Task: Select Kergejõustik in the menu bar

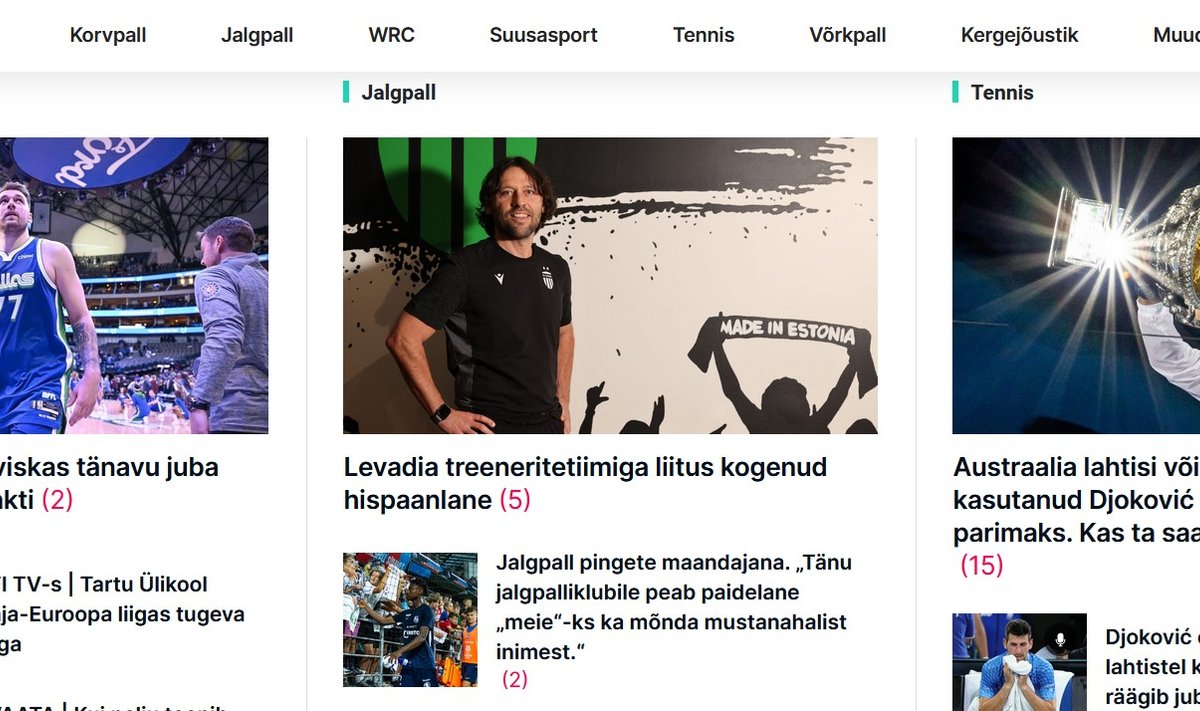Action: 1019,35
